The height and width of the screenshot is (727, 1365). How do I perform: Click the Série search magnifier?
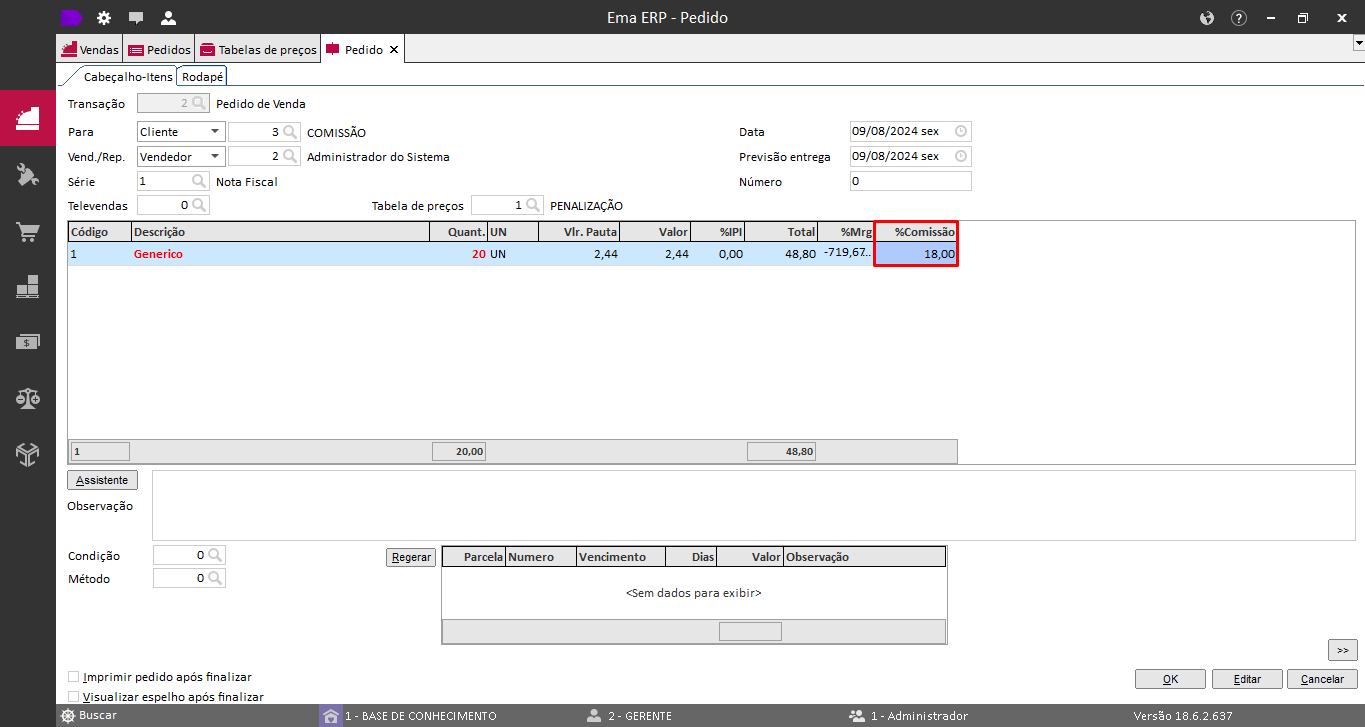tap(199, 181)
